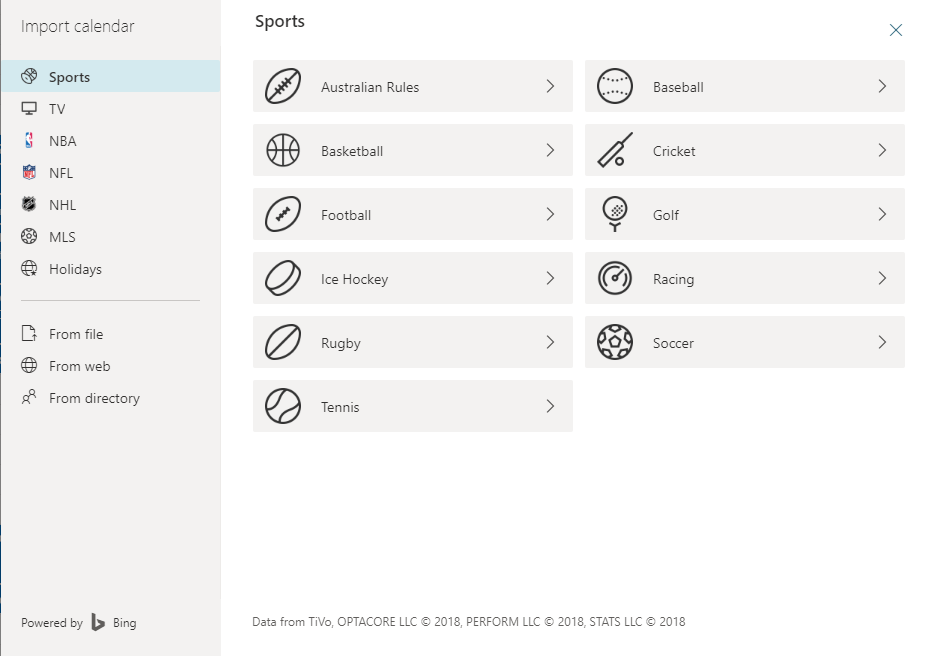
Task: Click the Australian Rules football icon
Action: point(283,86)
